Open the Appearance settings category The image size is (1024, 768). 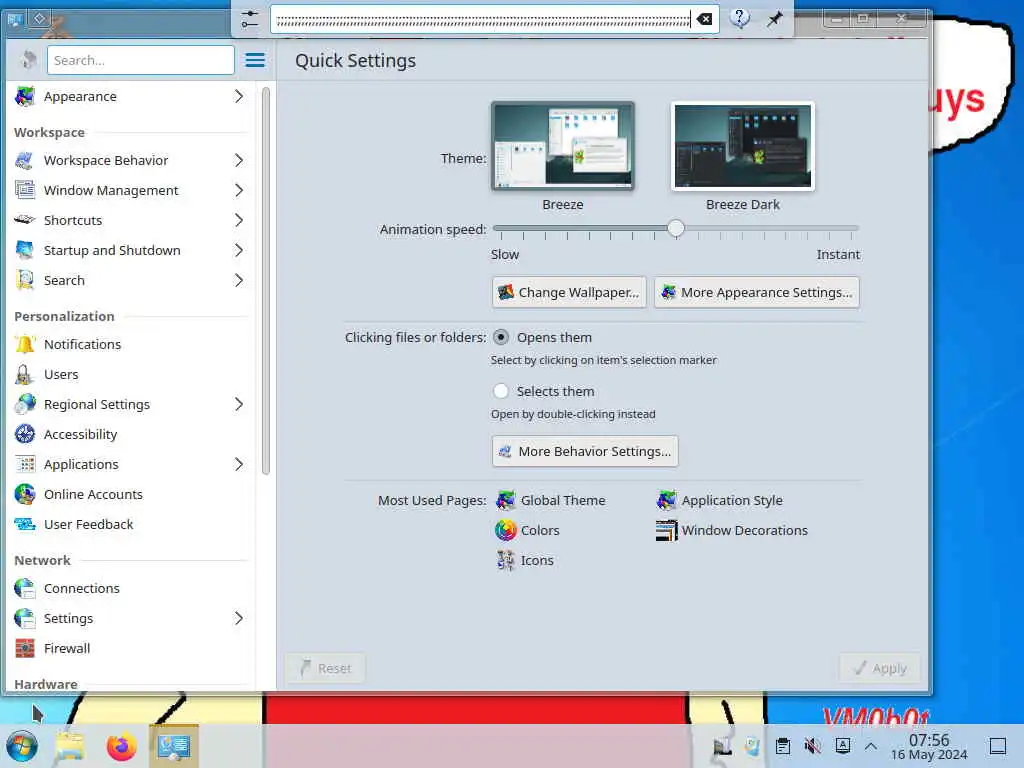[x=129, y=96]
